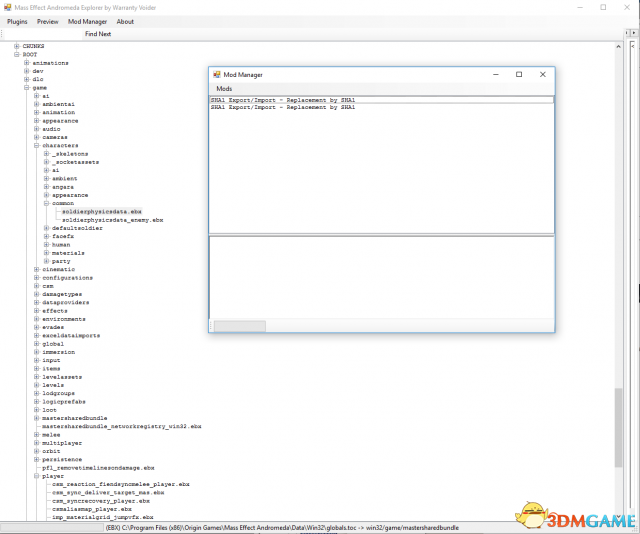The image size is (640, 534).
Task: Click the mastersharedbundle tree item
Action: [x=75, y=418]
